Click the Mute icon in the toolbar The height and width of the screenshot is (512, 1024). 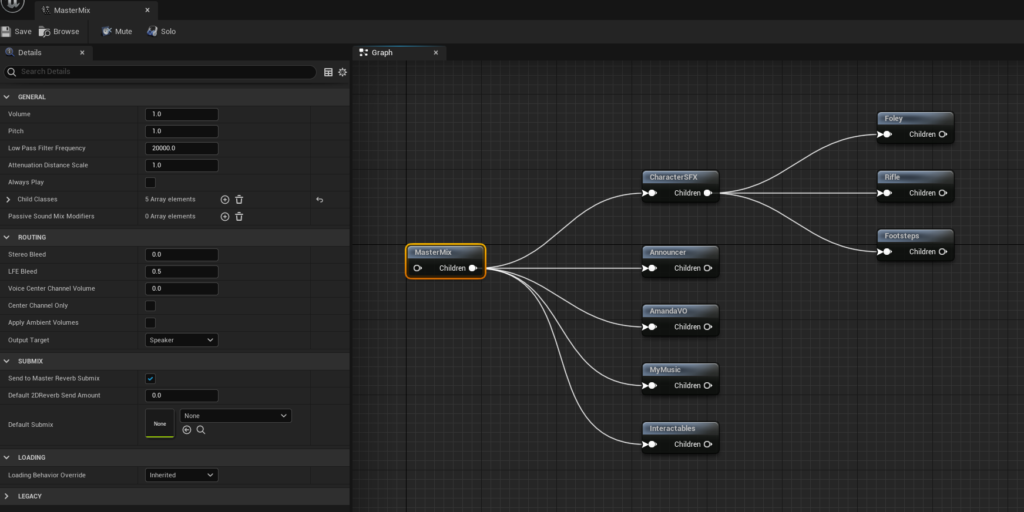pos(107,31)
